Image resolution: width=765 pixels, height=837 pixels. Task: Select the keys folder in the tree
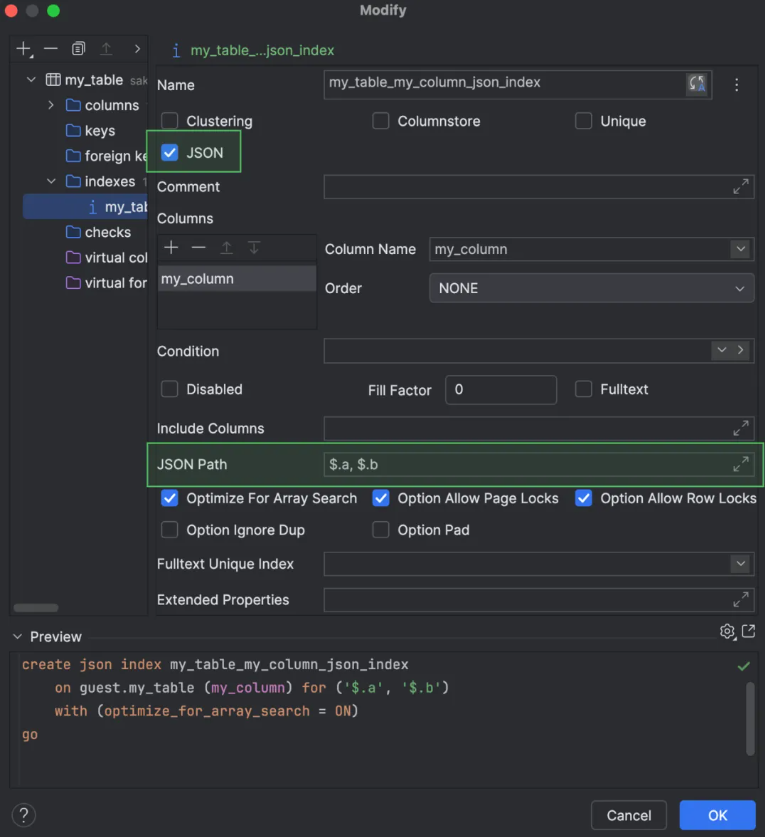99,131
